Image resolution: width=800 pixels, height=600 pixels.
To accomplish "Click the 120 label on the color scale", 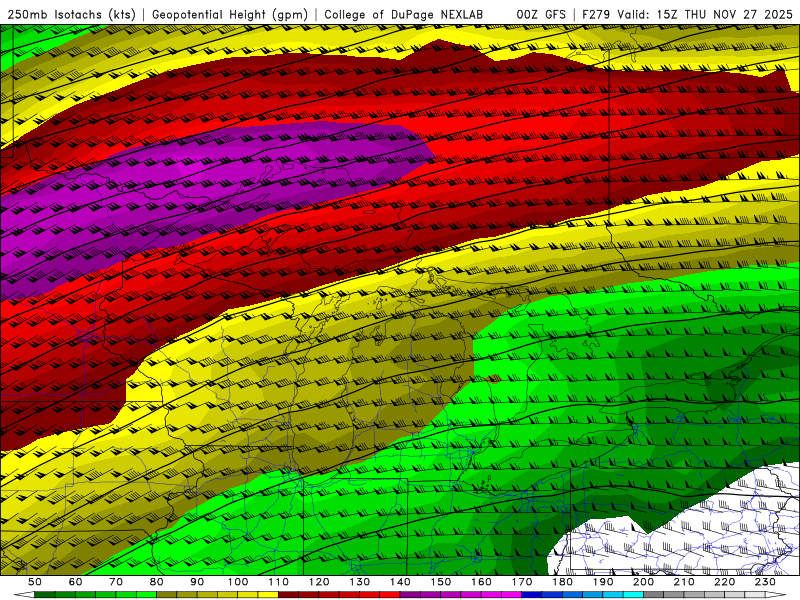I will click(x=319, y=582).
